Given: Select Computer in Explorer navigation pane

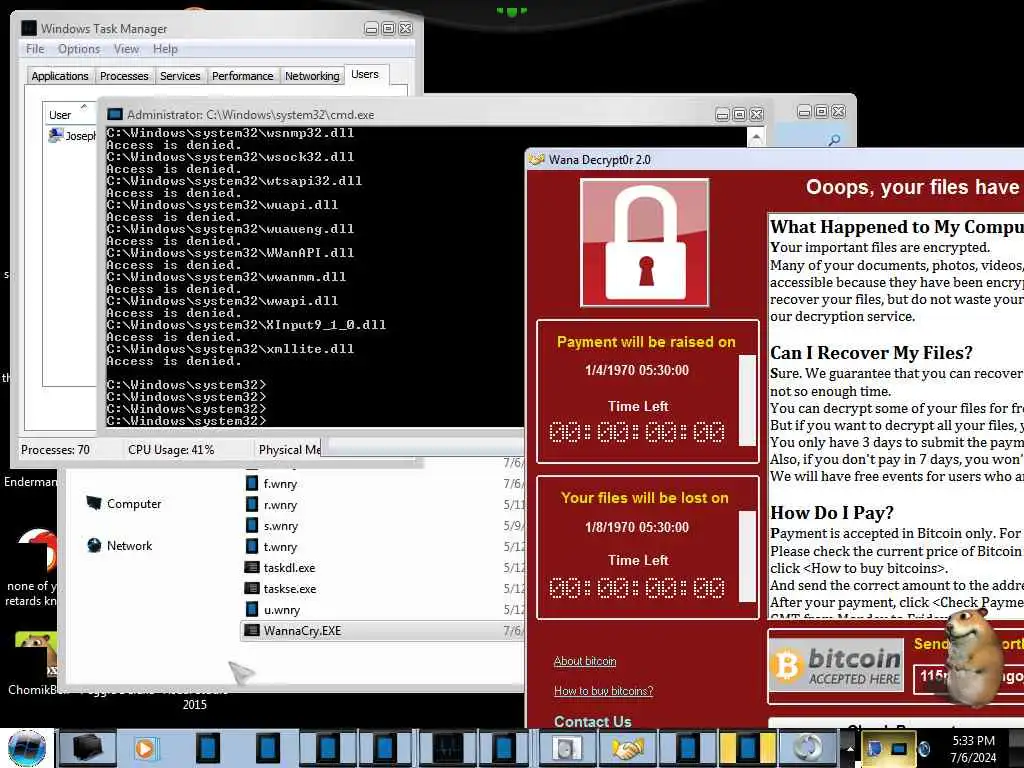Looking at the screenshot, I should point(125,504).
